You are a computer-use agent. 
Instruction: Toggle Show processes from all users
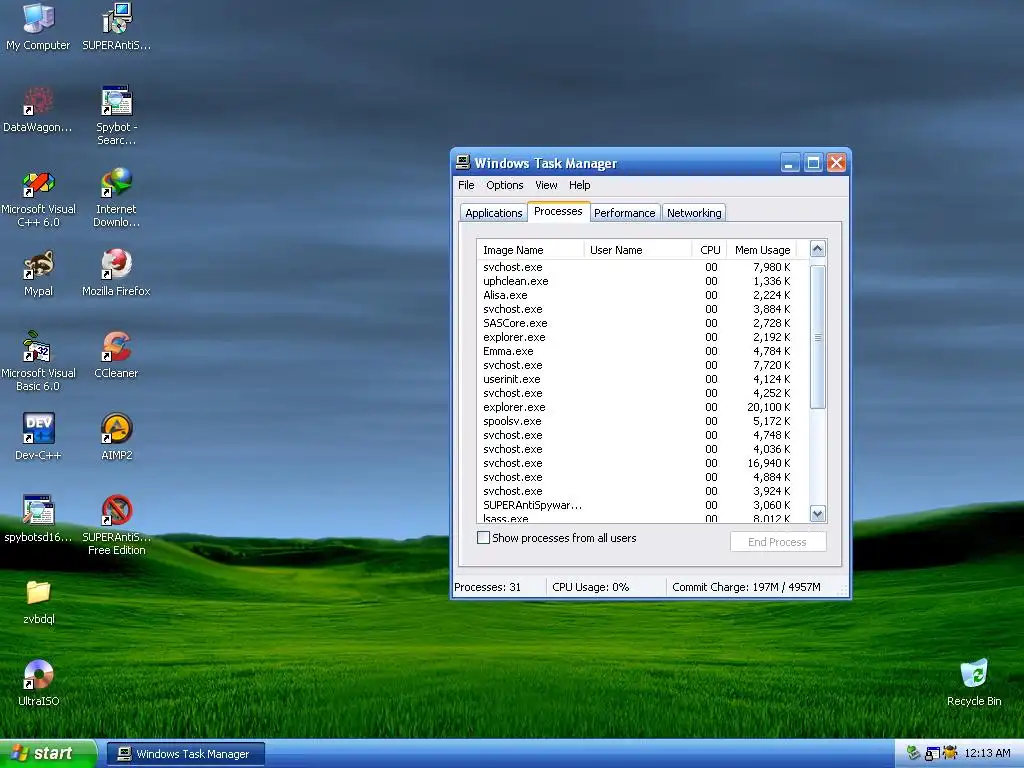(483, 537)
